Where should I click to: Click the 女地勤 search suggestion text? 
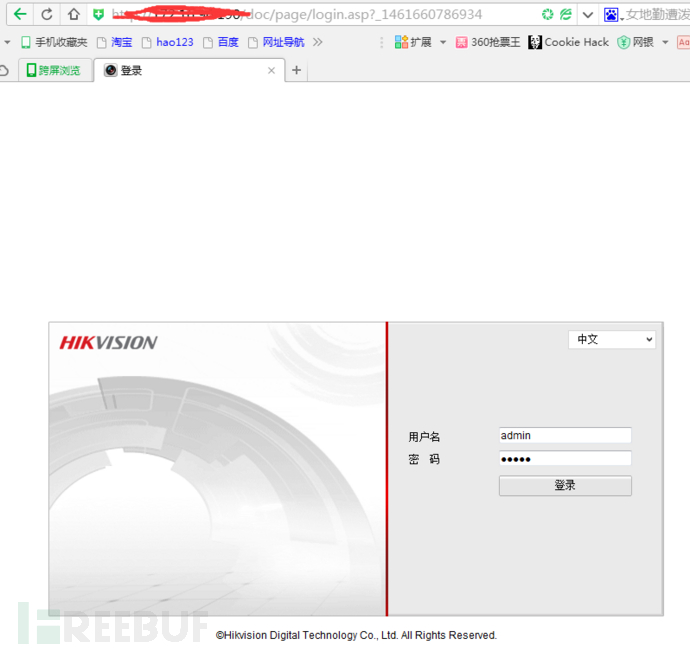[657, 15]
